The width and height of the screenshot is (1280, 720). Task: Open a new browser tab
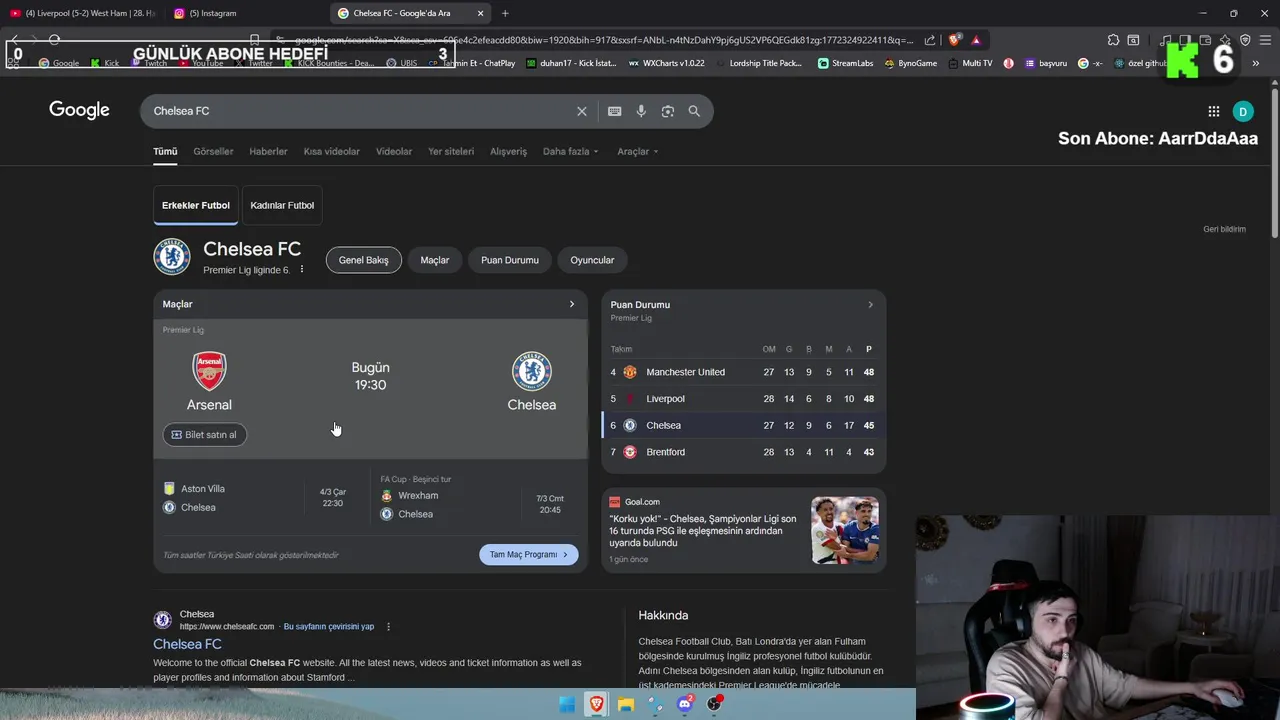505,13
